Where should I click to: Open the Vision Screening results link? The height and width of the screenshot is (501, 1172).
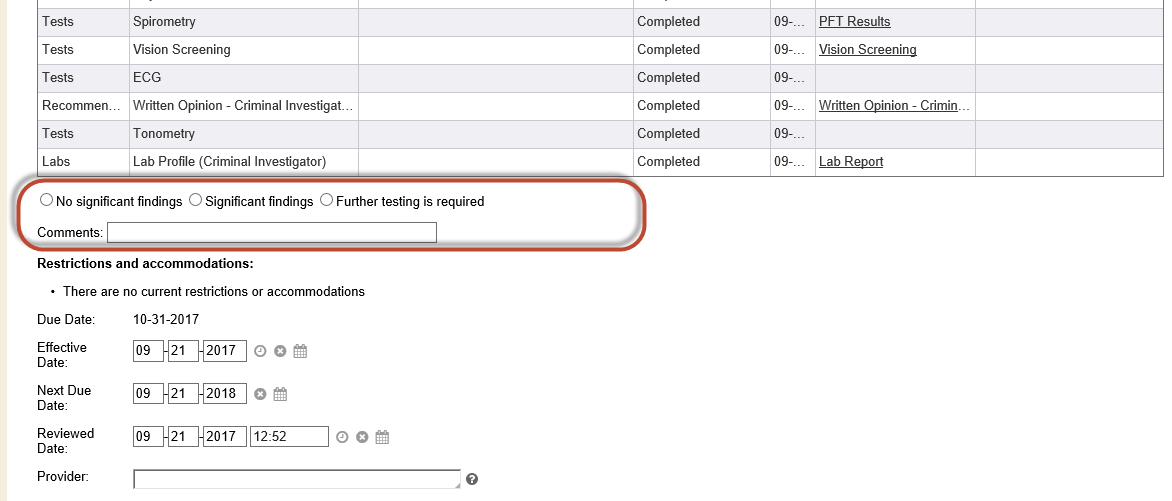pyautogui.click(x=867, y=49)
